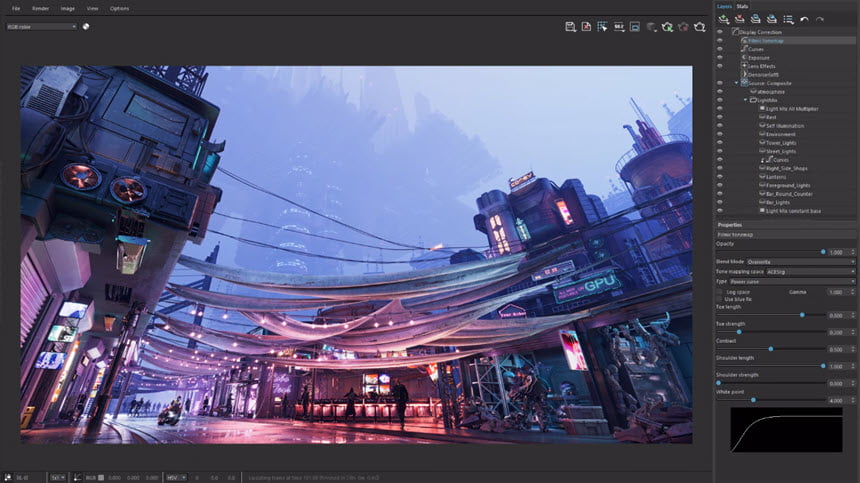Click the blue framed display toolbar icon
Image resolution: width=860 pixels, height=483 pixels.
click(635, 26)
